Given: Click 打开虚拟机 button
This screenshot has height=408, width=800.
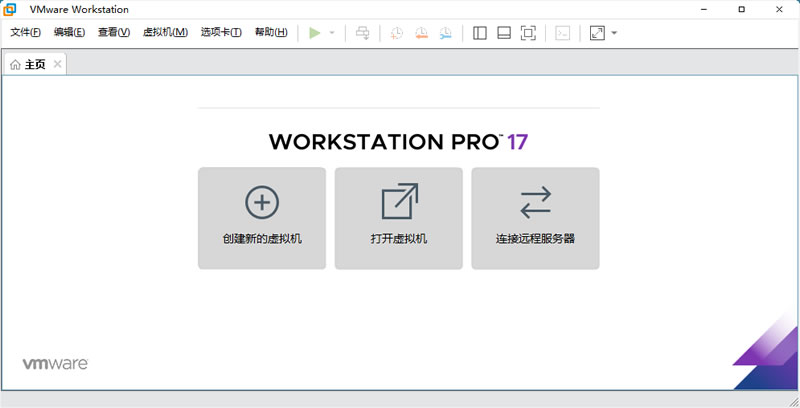Looking at the screenshot, I should 399,218.
